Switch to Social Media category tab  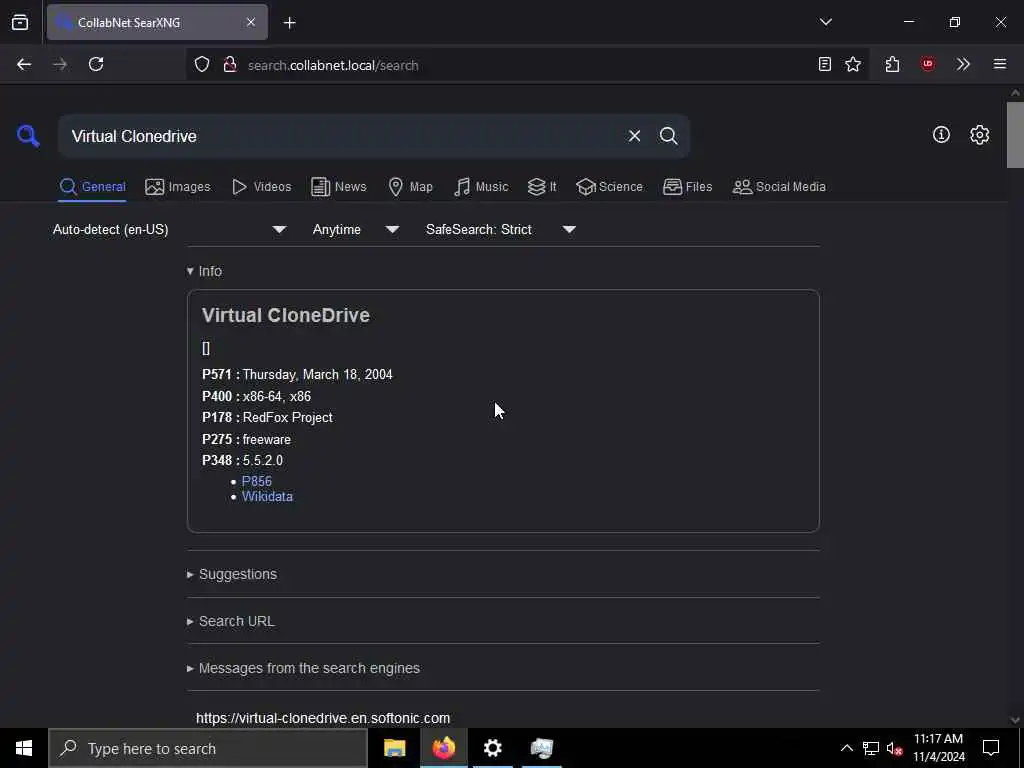[x=779, y=187]
